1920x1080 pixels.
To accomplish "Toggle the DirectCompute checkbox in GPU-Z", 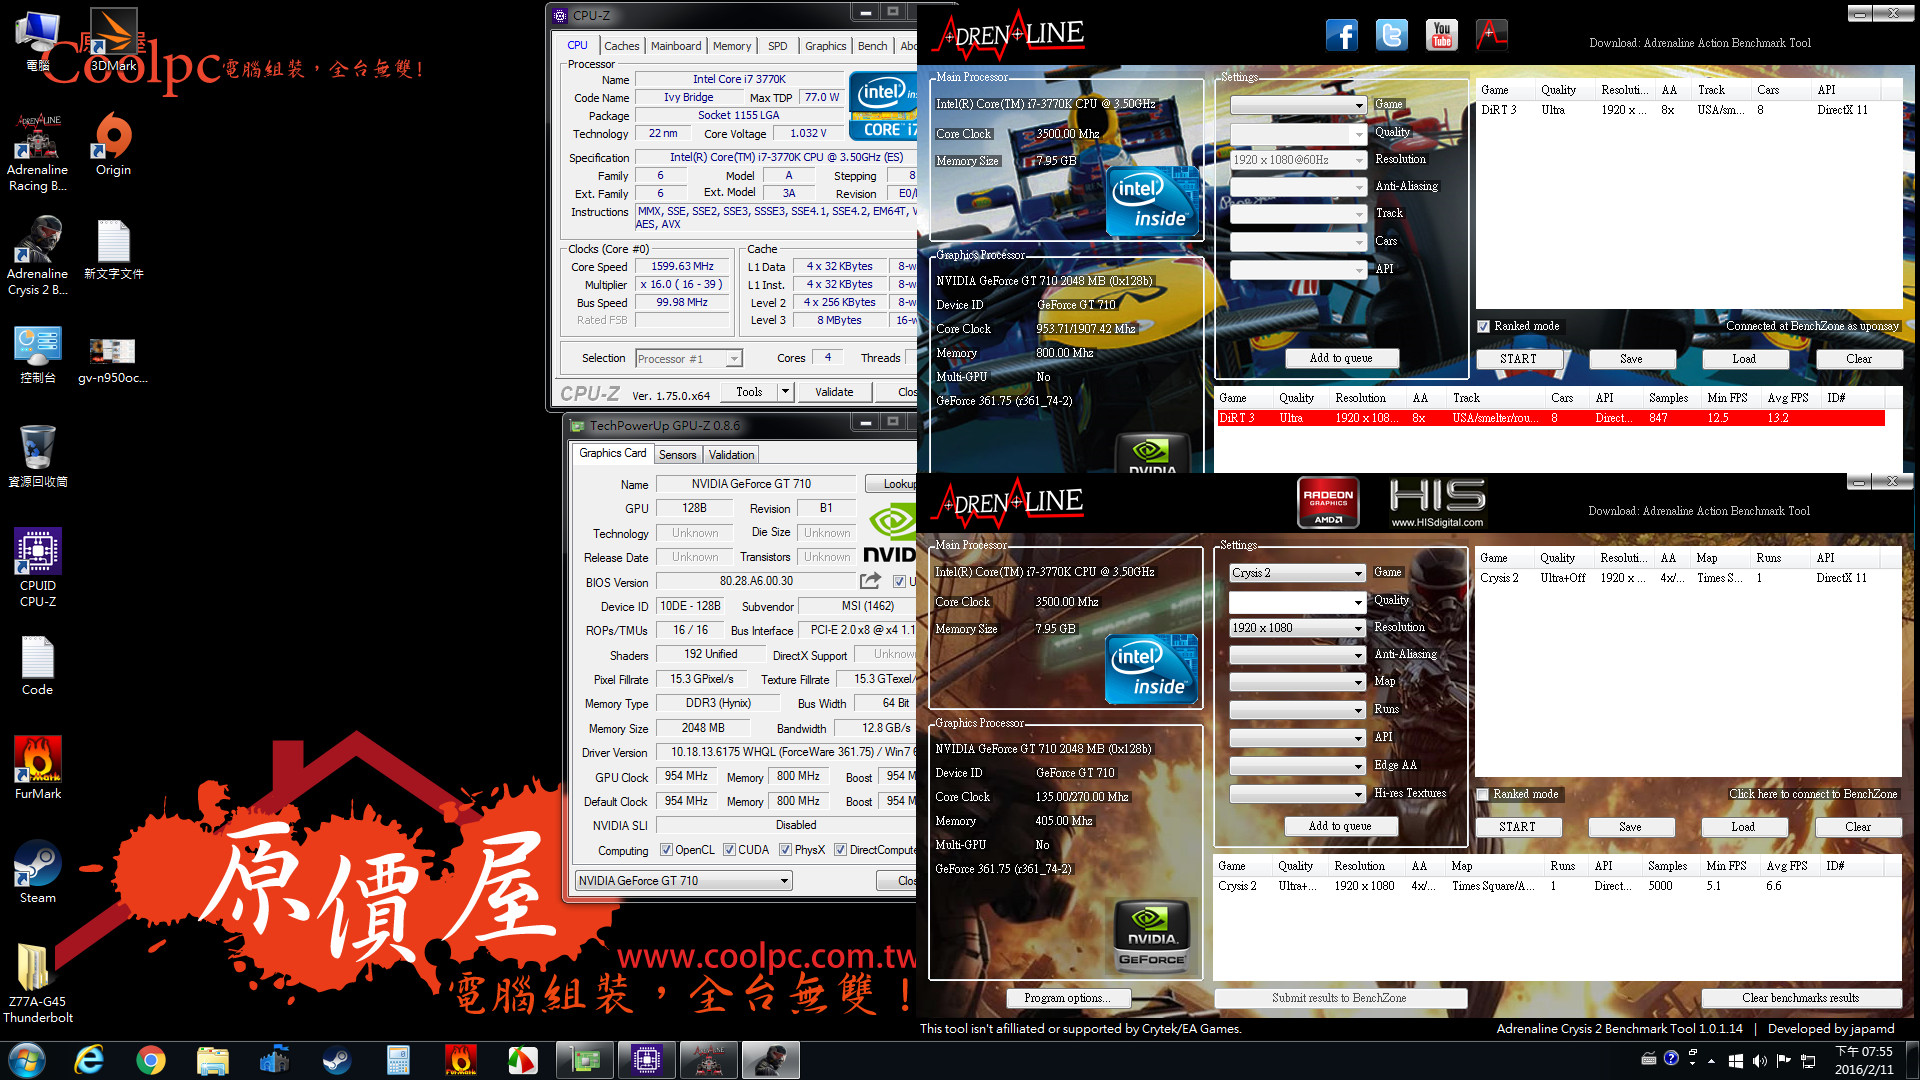I will (840, 850).
